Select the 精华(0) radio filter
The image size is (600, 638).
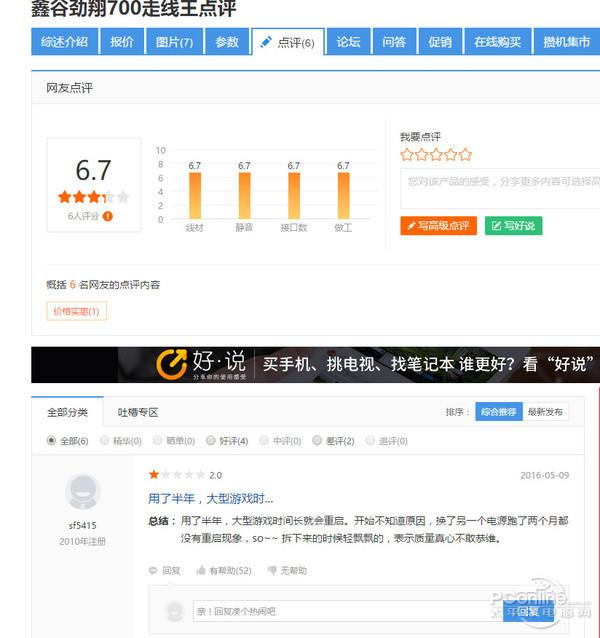click(105, 440)
